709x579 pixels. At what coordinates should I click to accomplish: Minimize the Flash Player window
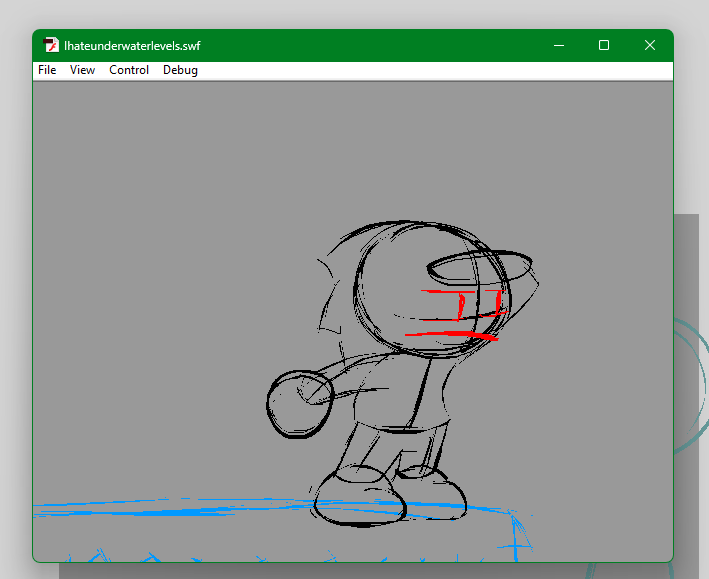559,45
